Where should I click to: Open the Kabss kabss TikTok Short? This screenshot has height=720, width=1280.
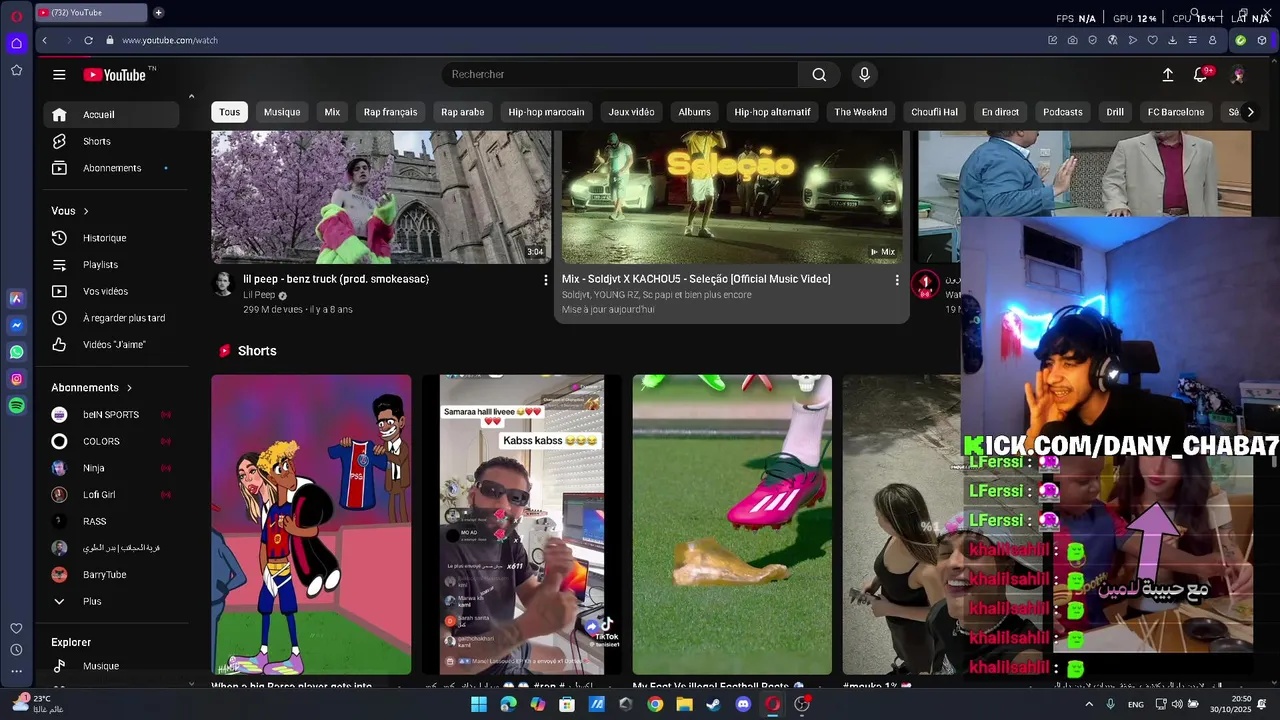click(522, 525)
